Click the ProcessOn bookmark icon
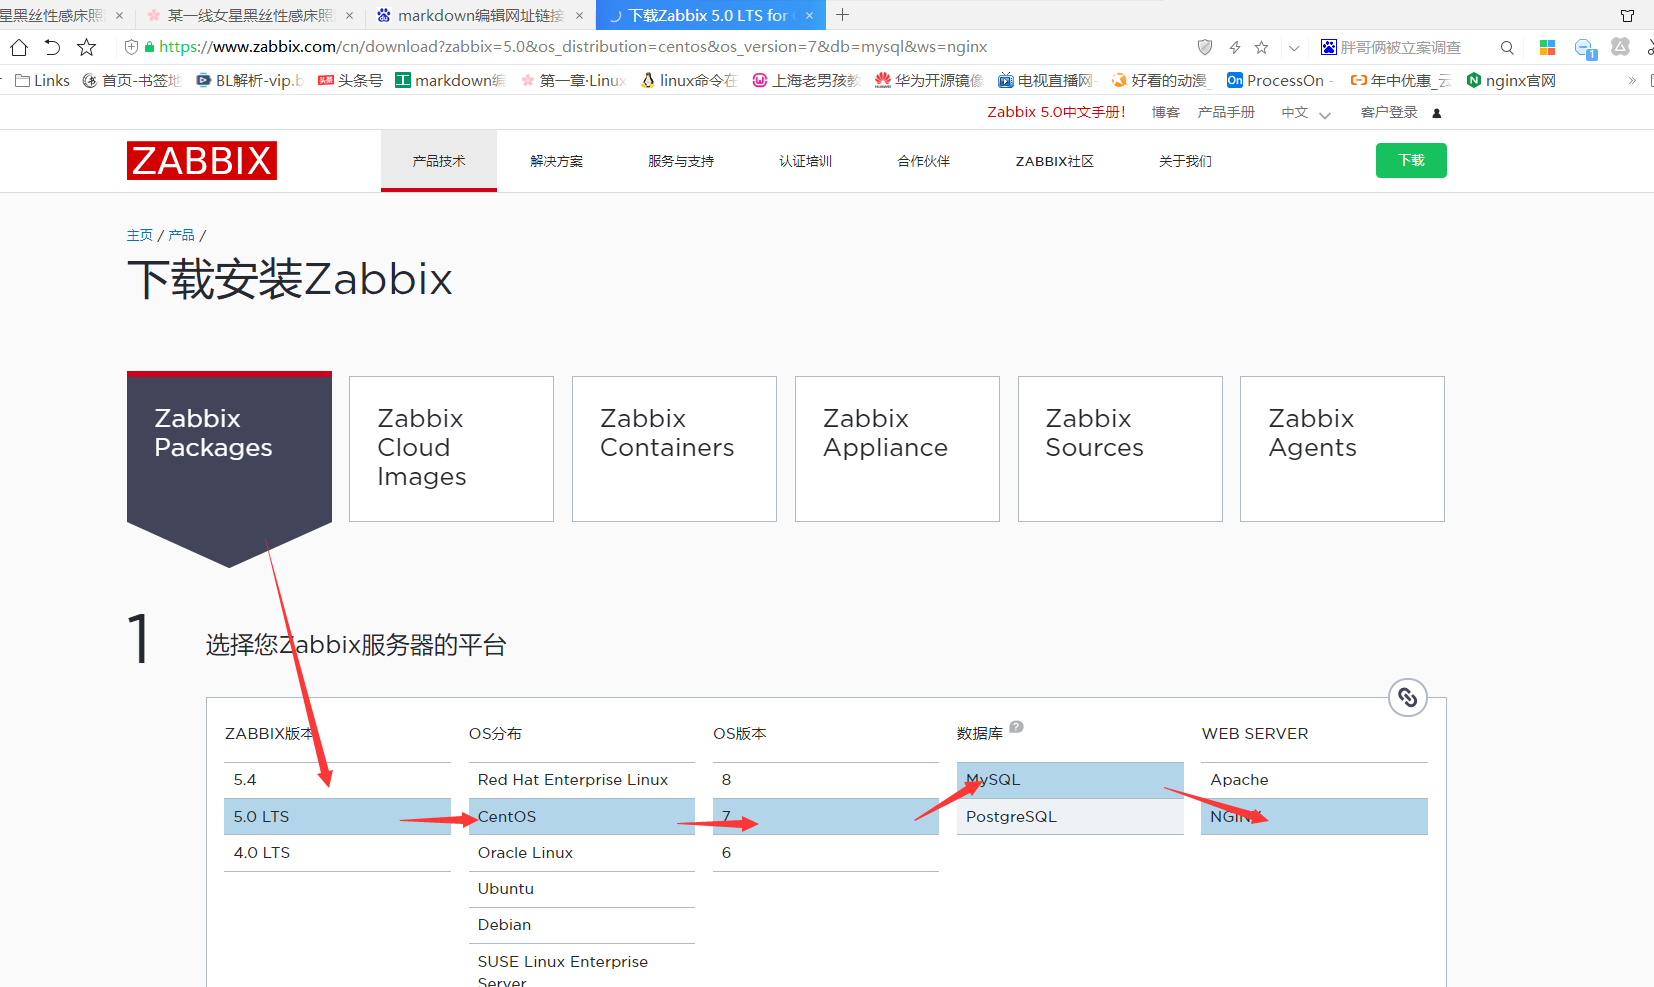Screen dimensions: 1654x987 coord(1234,80)
